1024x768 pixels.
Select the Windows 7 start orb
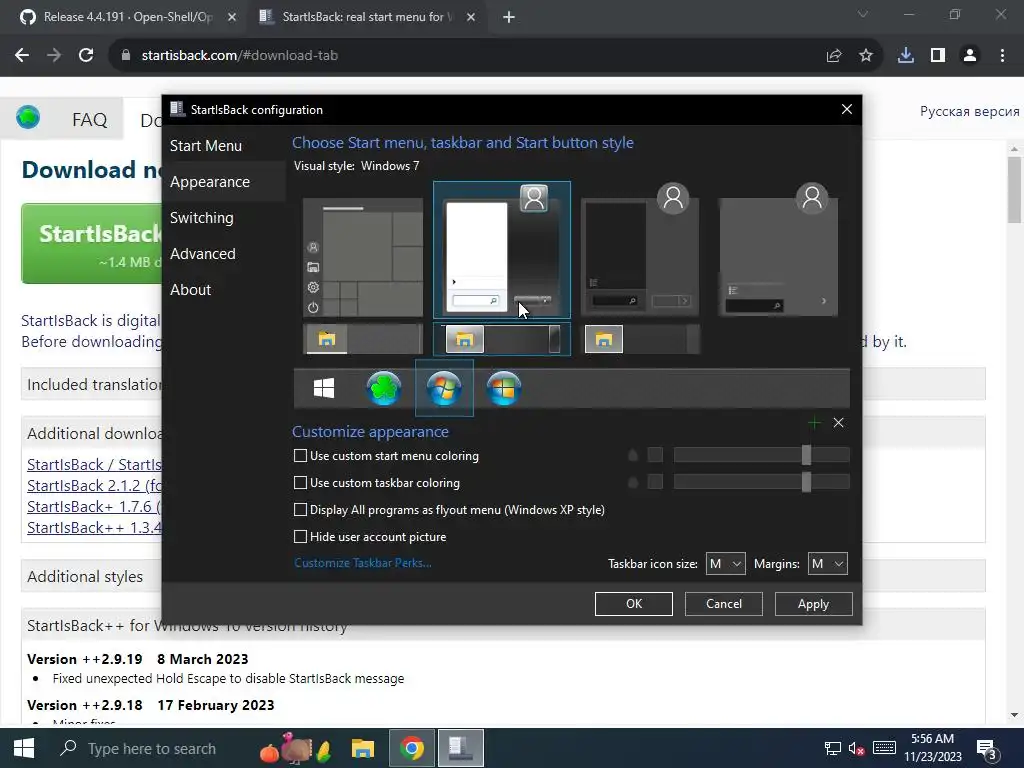pyautogui.click(x=444, y=388)
